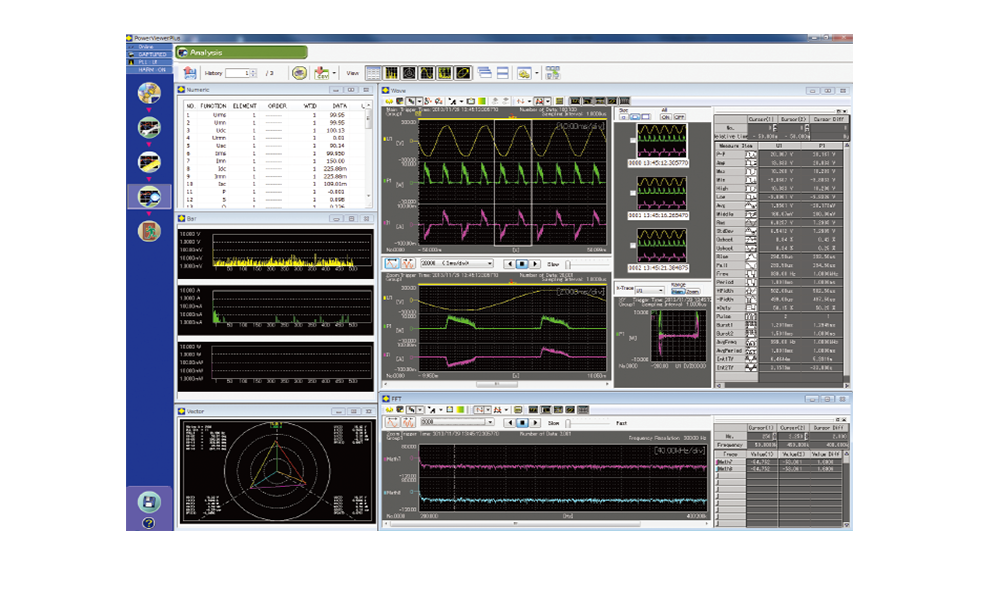This screenshot has width=981, height=591.
Task: Click the DATA column header in Numeric
Action: tap(339, 106)
